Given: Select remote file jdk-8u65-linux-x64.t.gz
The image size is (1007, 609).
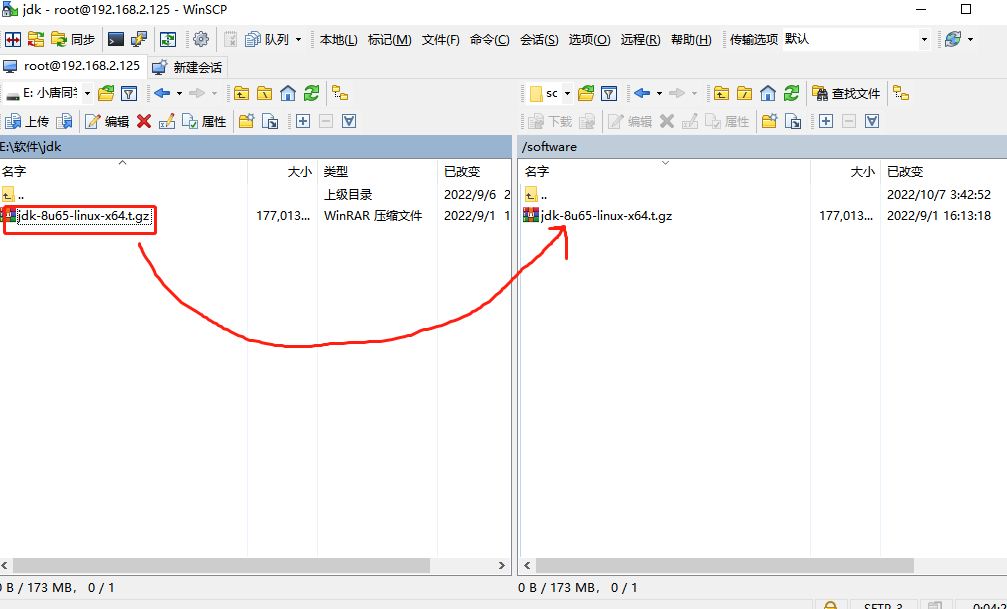Looking at the screenshot, I should (606, 216).
